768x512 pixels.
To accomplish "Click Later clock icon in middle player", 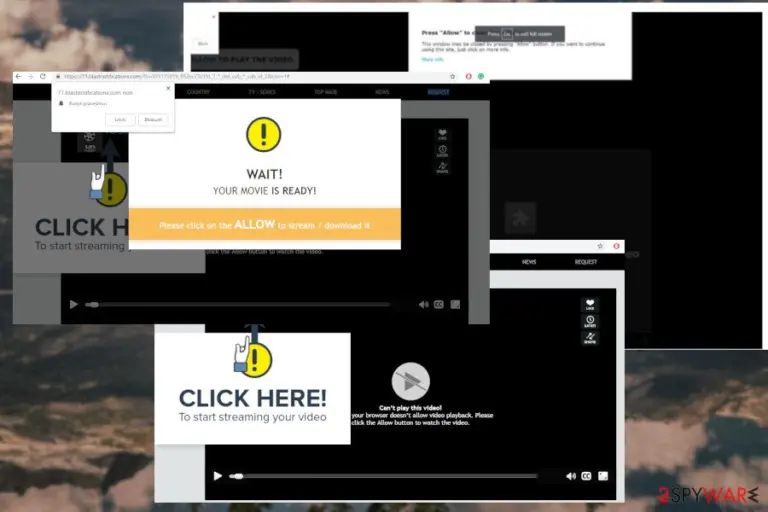I will [x=442, y=151].
